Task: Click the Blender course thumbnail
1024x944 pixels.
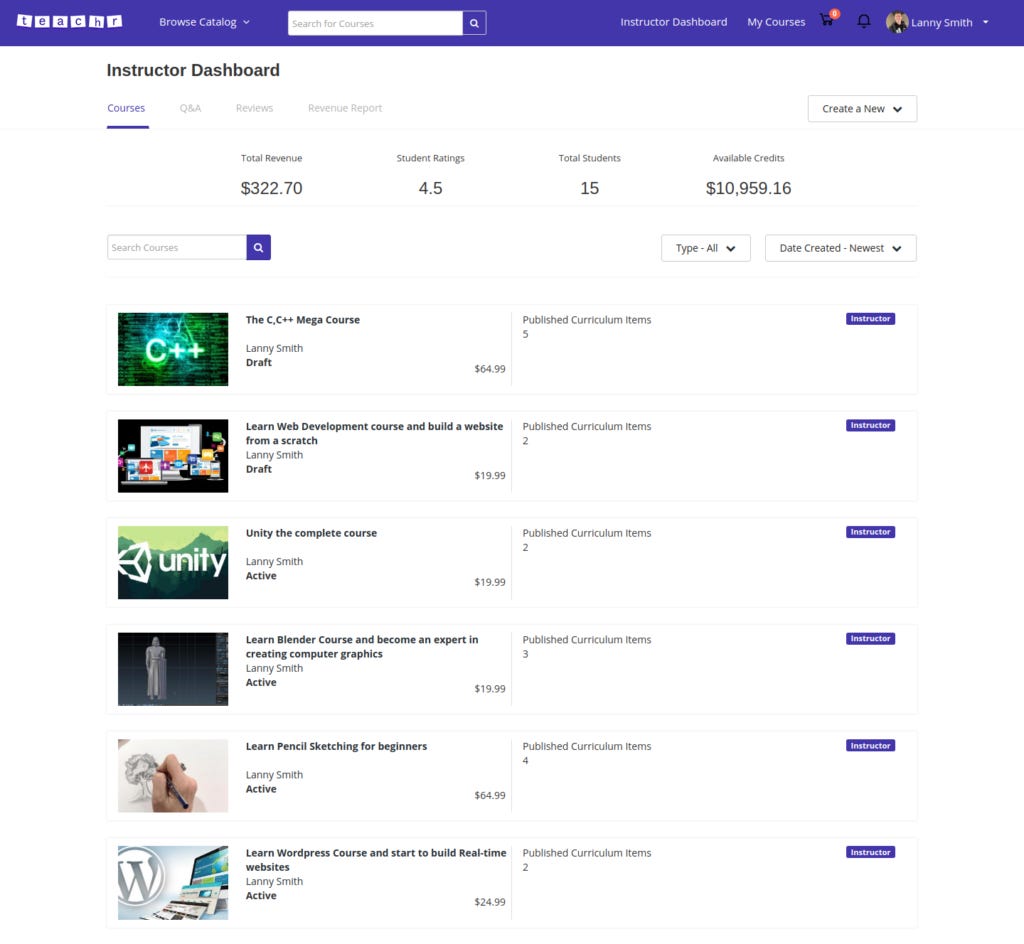Action: [x=173, y=669]
